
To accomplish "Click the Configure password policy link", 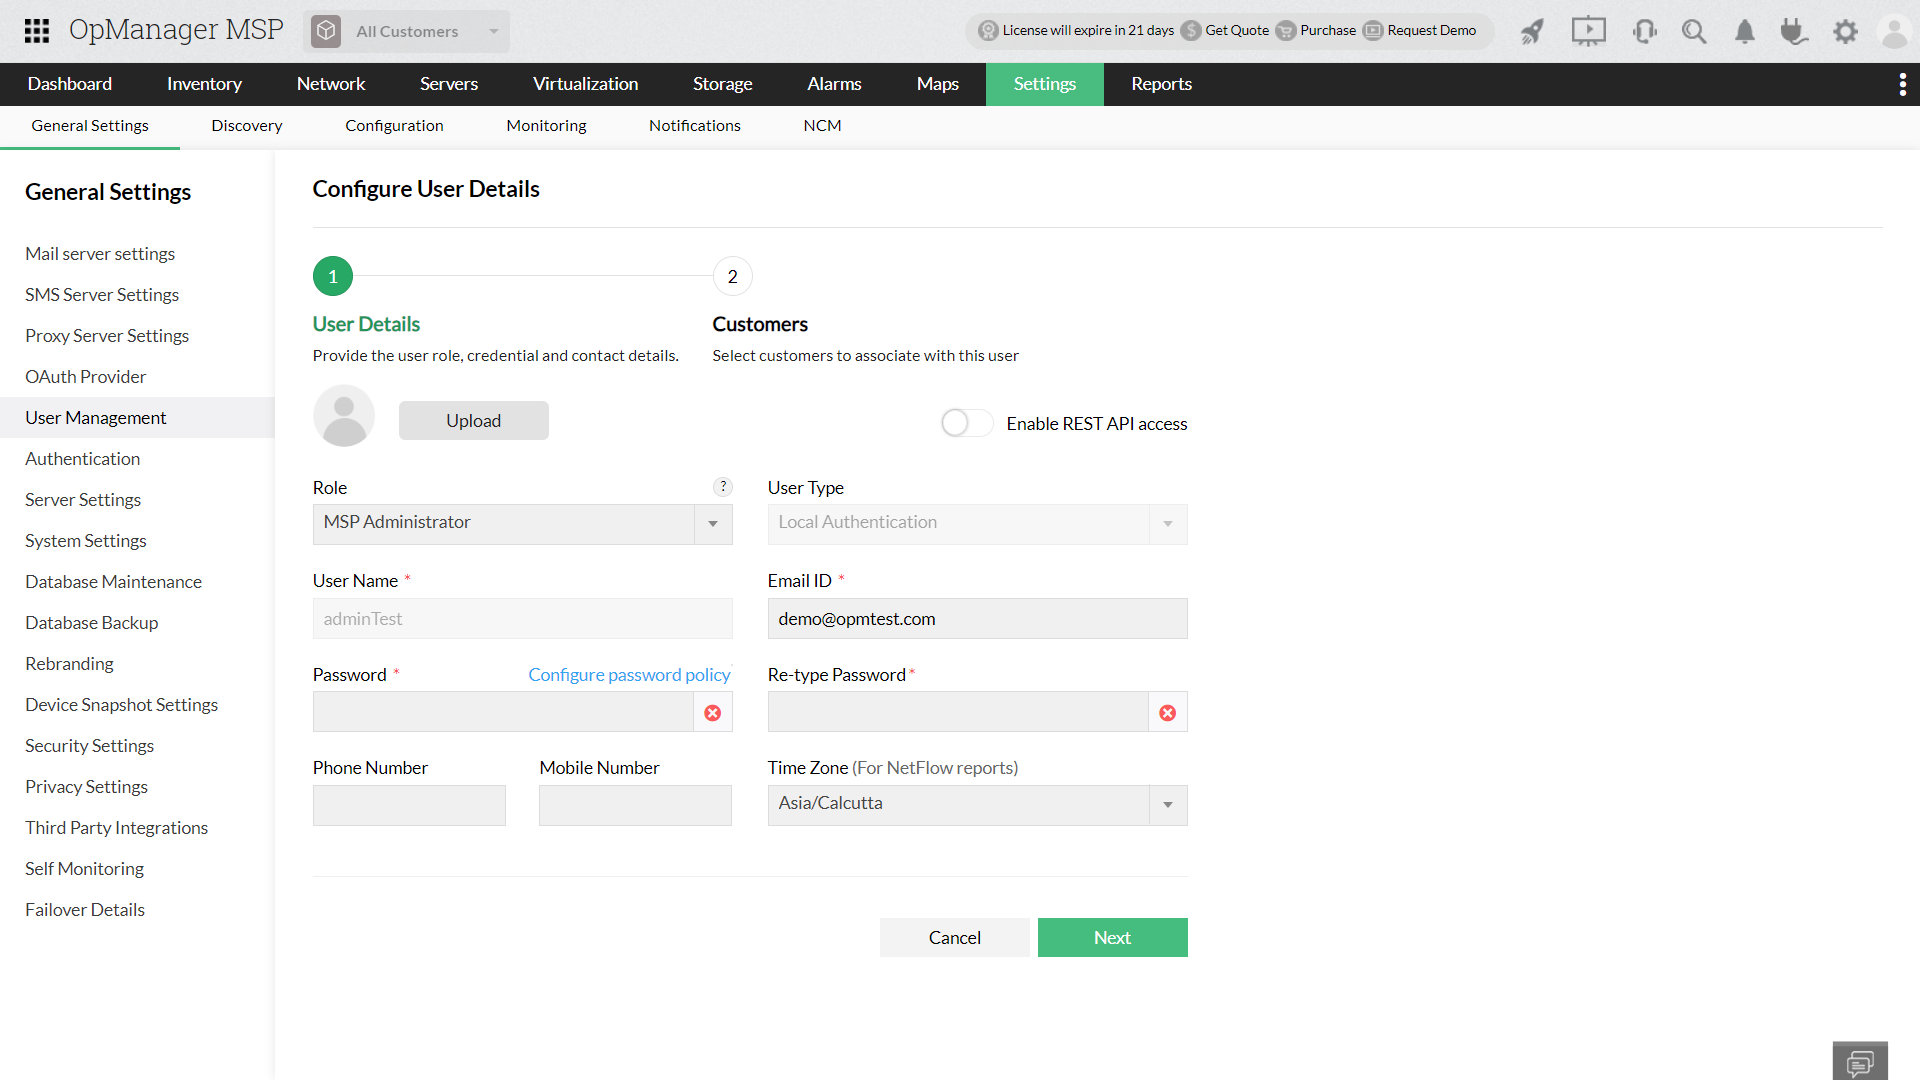I will click(x=629, y=674).
